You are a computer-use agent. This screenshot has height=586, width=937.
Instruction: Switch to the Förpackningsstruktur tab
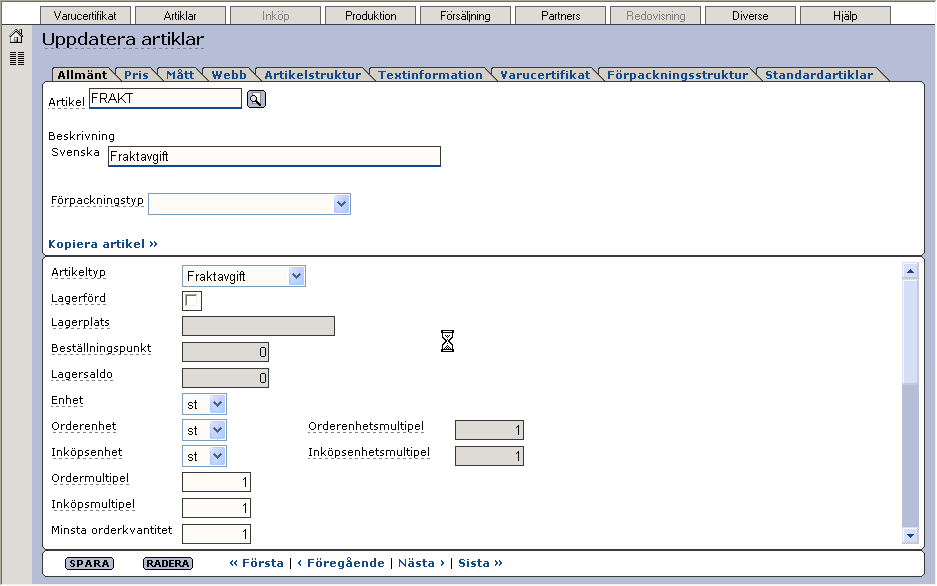(x=677, y=75)
